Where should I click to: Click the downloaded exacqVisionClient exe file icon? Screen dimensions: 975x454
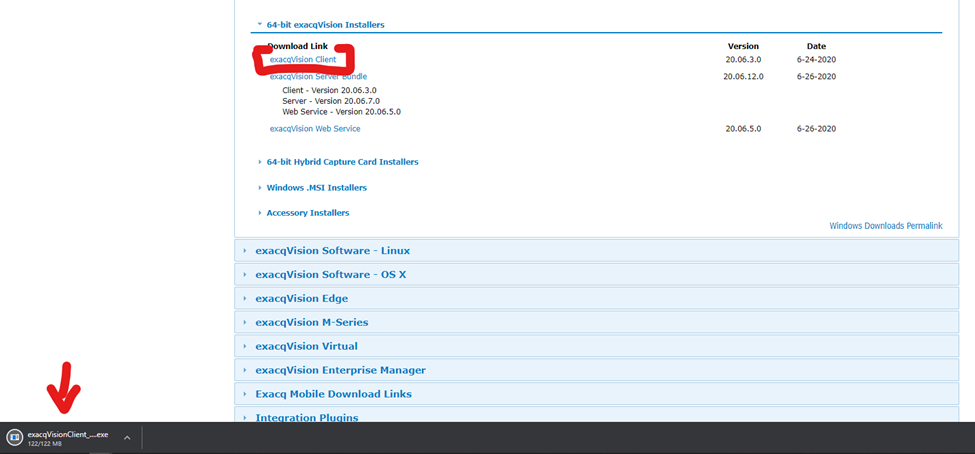click(14, 437)
